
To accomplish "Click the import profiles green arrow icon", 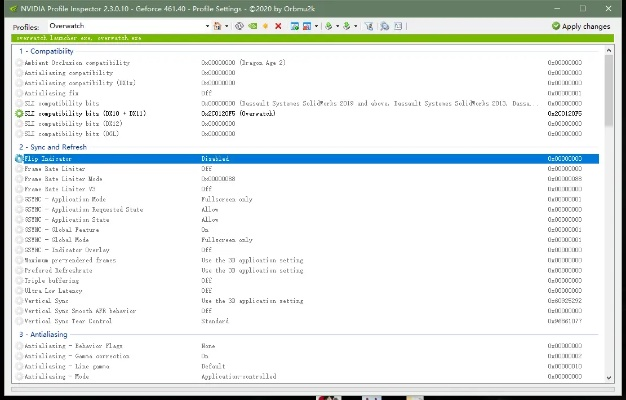I will tap(347, 26).
